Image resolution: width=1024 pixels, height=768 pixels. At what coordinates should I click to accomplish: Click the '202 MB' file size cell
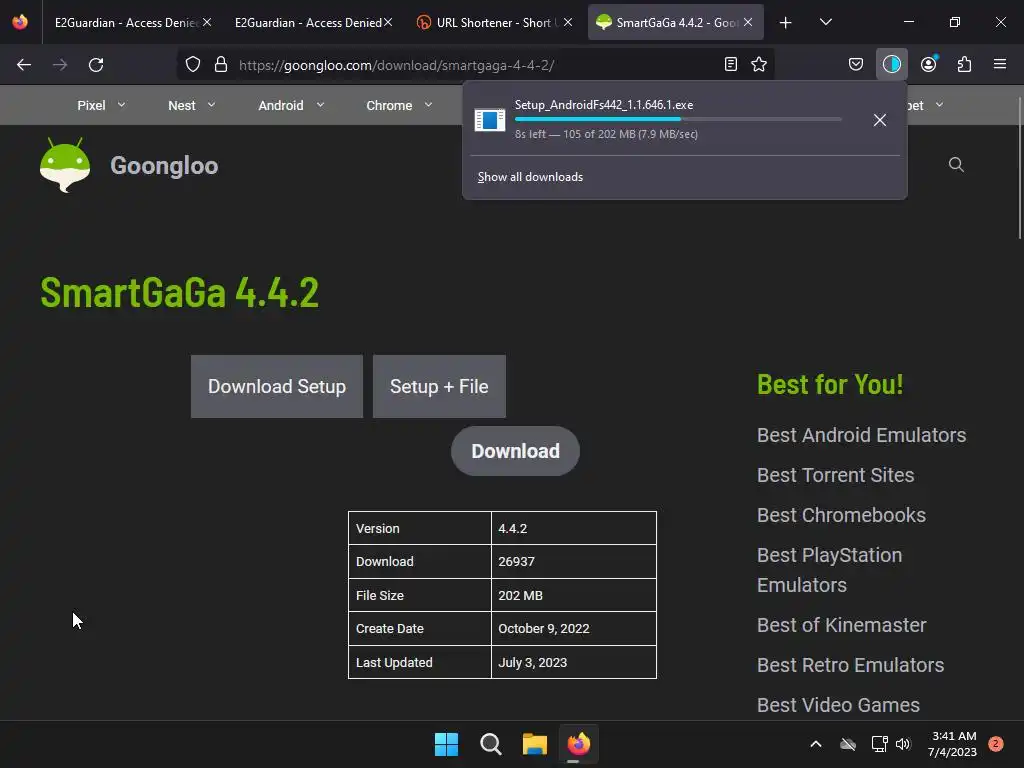pyautogui.click(x=573, y=596)
